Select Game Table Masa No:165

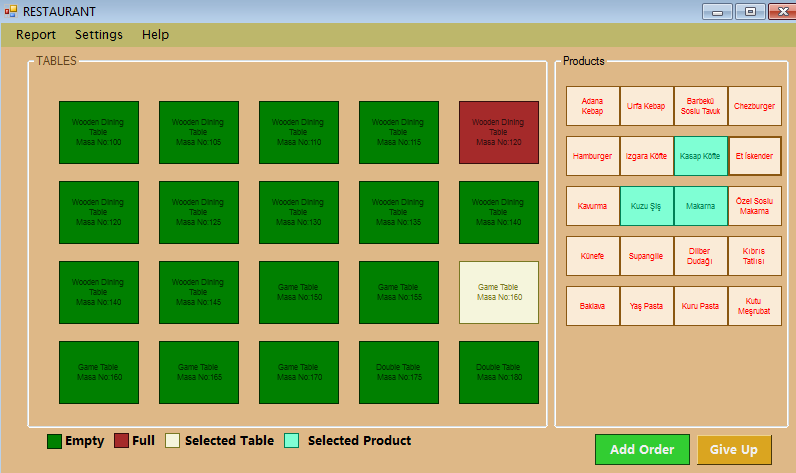point(199,373)
